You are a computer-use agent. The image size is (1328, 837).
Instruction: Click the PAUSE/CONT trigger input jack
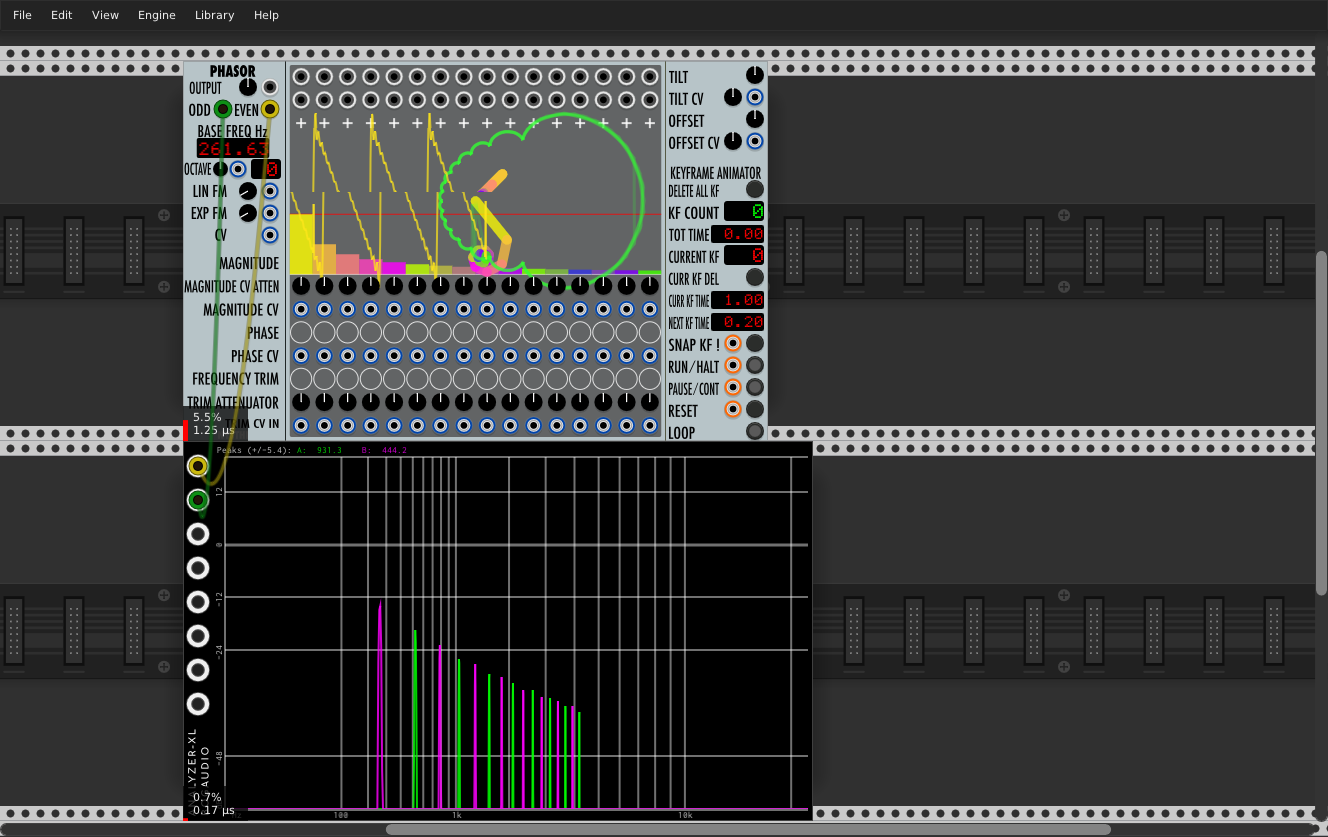733,387
